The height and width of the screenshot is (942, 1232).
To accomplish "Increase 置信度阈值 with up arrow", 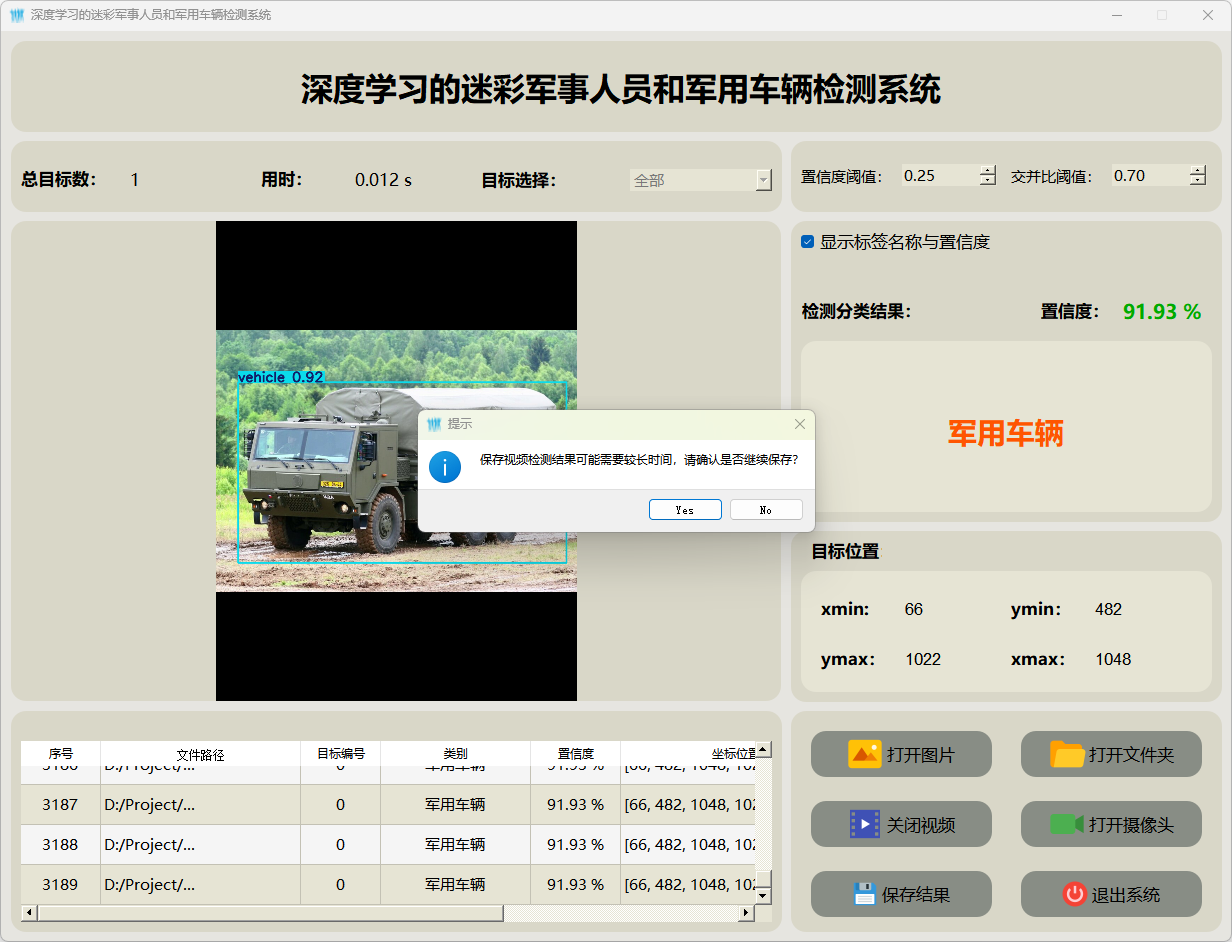I will (988, 170).
